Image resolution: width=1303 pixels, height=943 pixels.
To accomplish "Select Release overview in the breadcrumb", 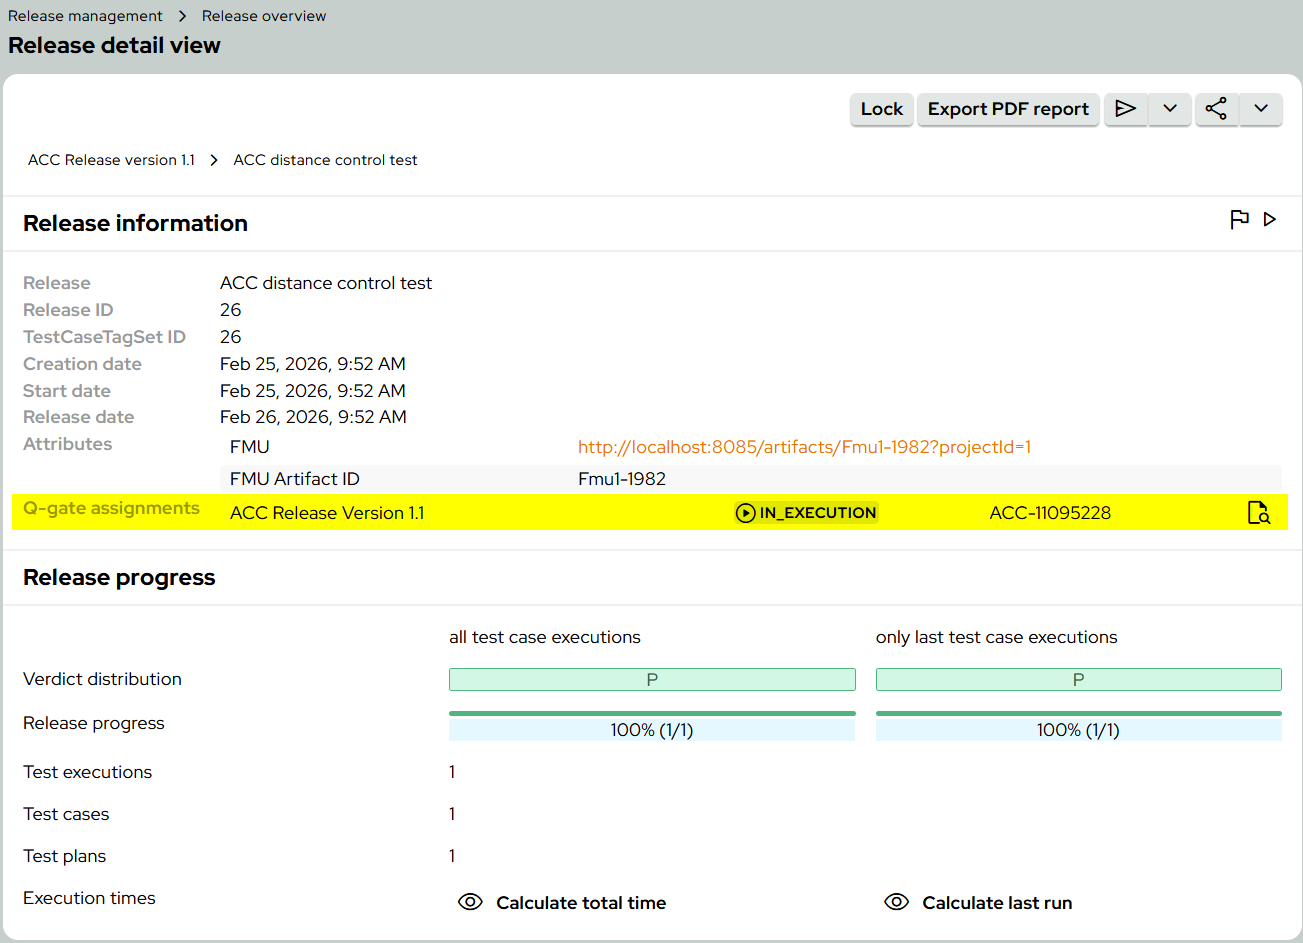I will pos(264,15).
